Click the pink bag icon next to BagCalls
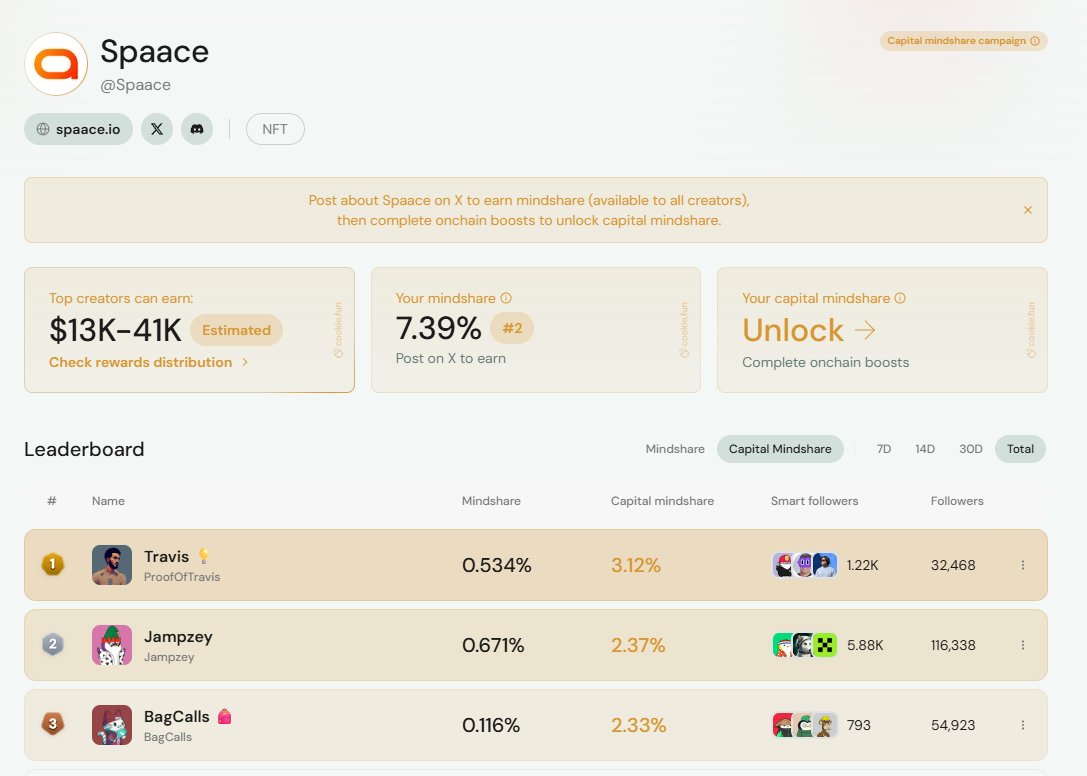The image size is (1087, 776). [x=224, y=716]
